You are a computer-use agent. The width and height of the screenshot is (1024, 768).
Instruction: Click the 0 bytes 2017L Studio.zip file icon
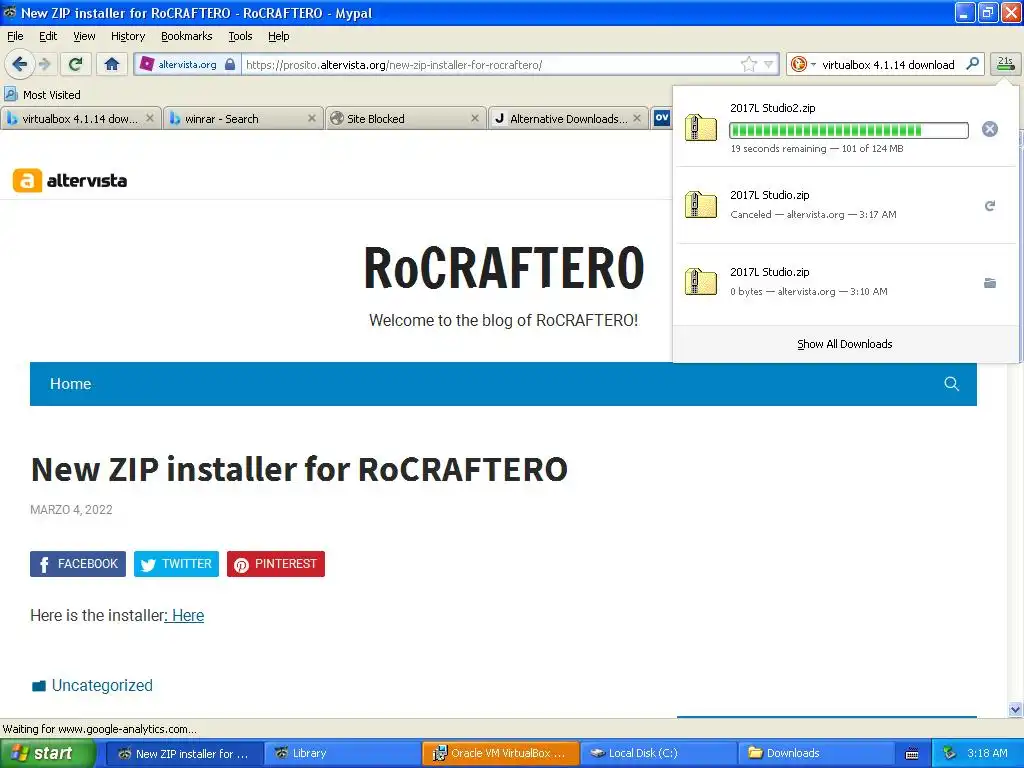tap(701, 281)
